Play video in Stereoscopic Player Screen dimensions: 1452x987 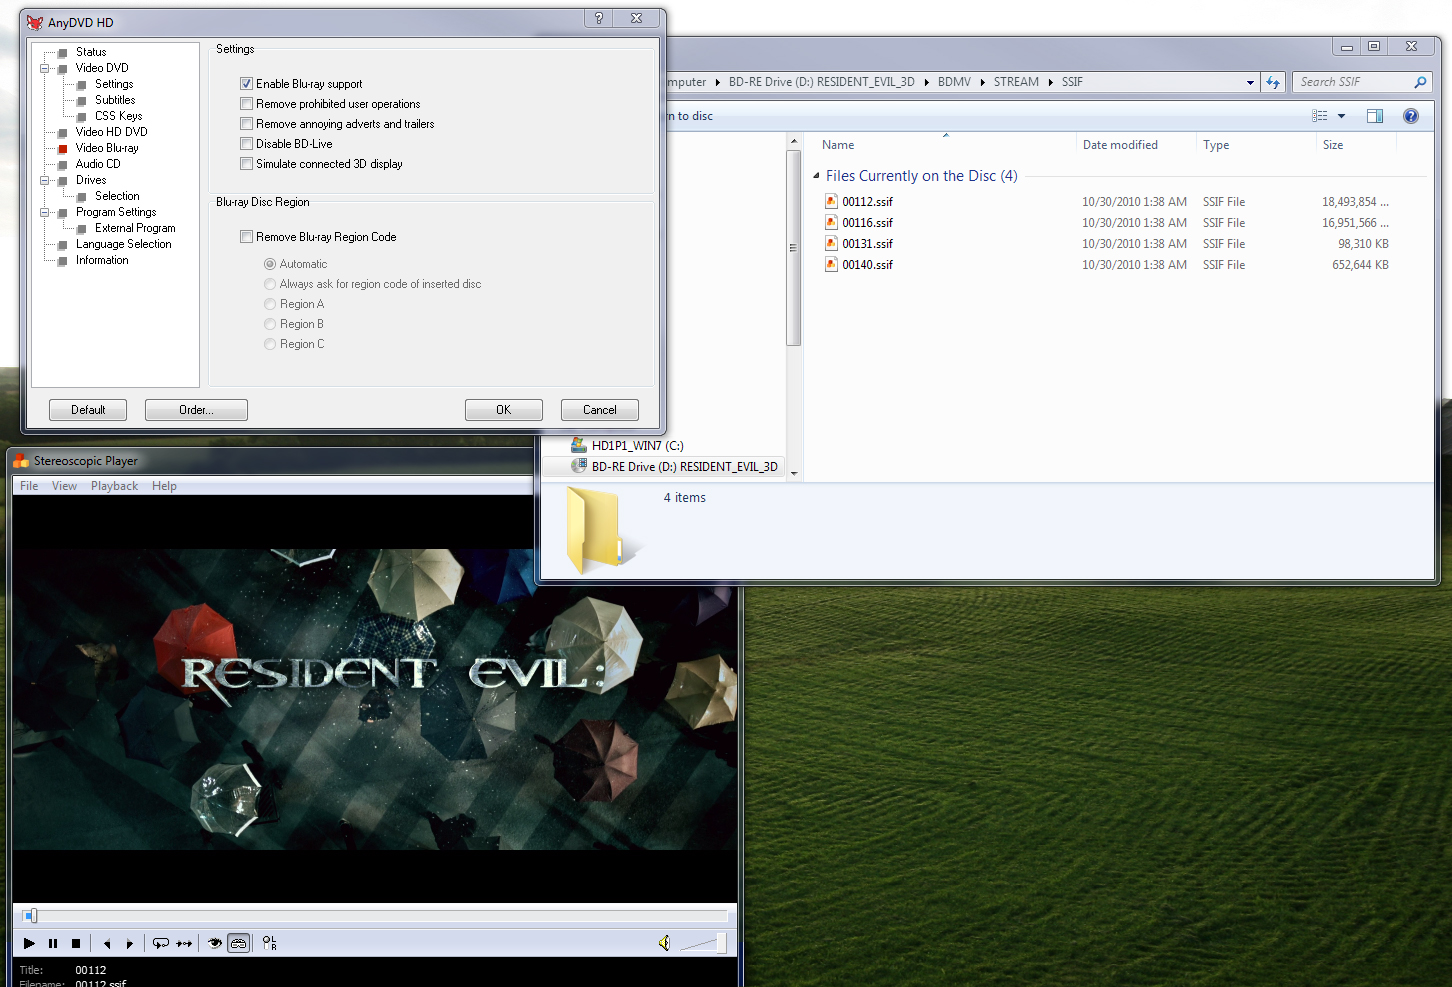click(29, 943)
